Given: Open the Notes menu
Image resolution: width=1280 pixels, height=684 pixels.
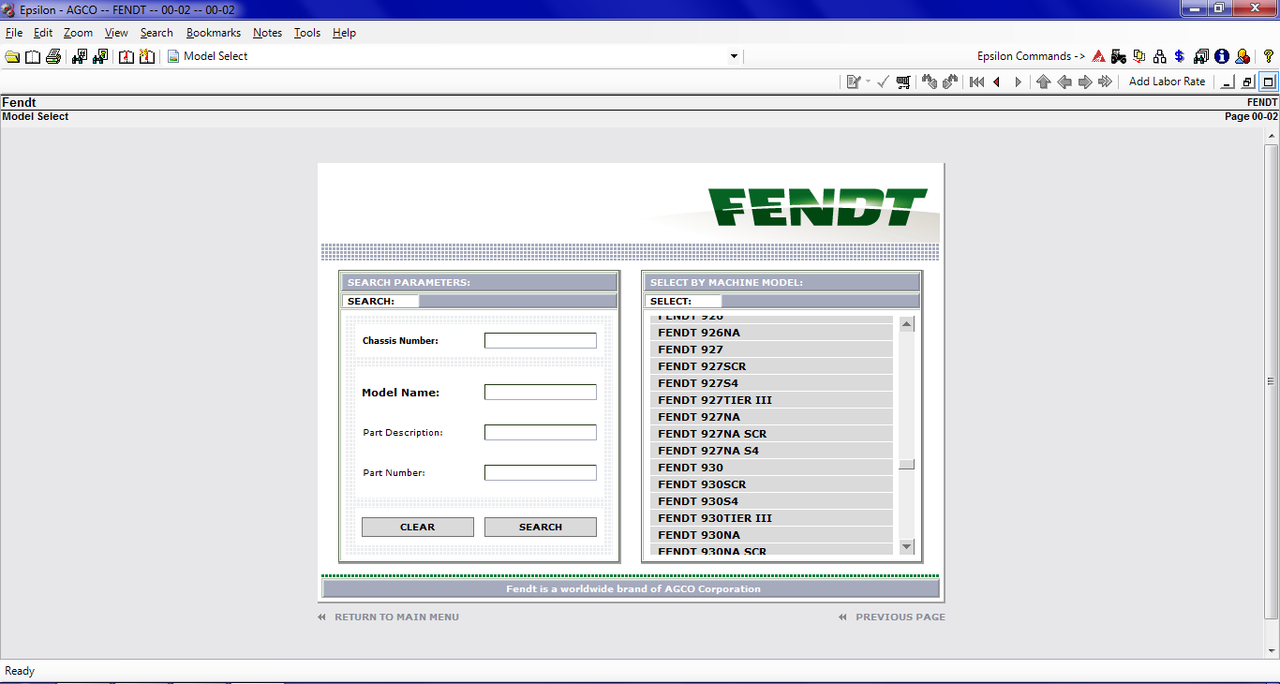Looking at the screenshot, I should pyautogui.click(x=268, y=33).
